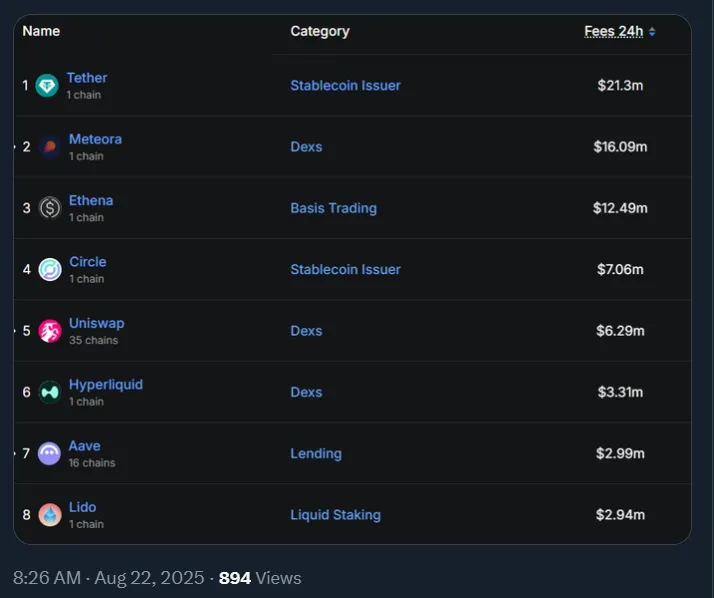Click the Fees 24h column header
Image resolution: width=714 pixels, height=598 pixels.
pyautogui.click(x=613, y=32)
